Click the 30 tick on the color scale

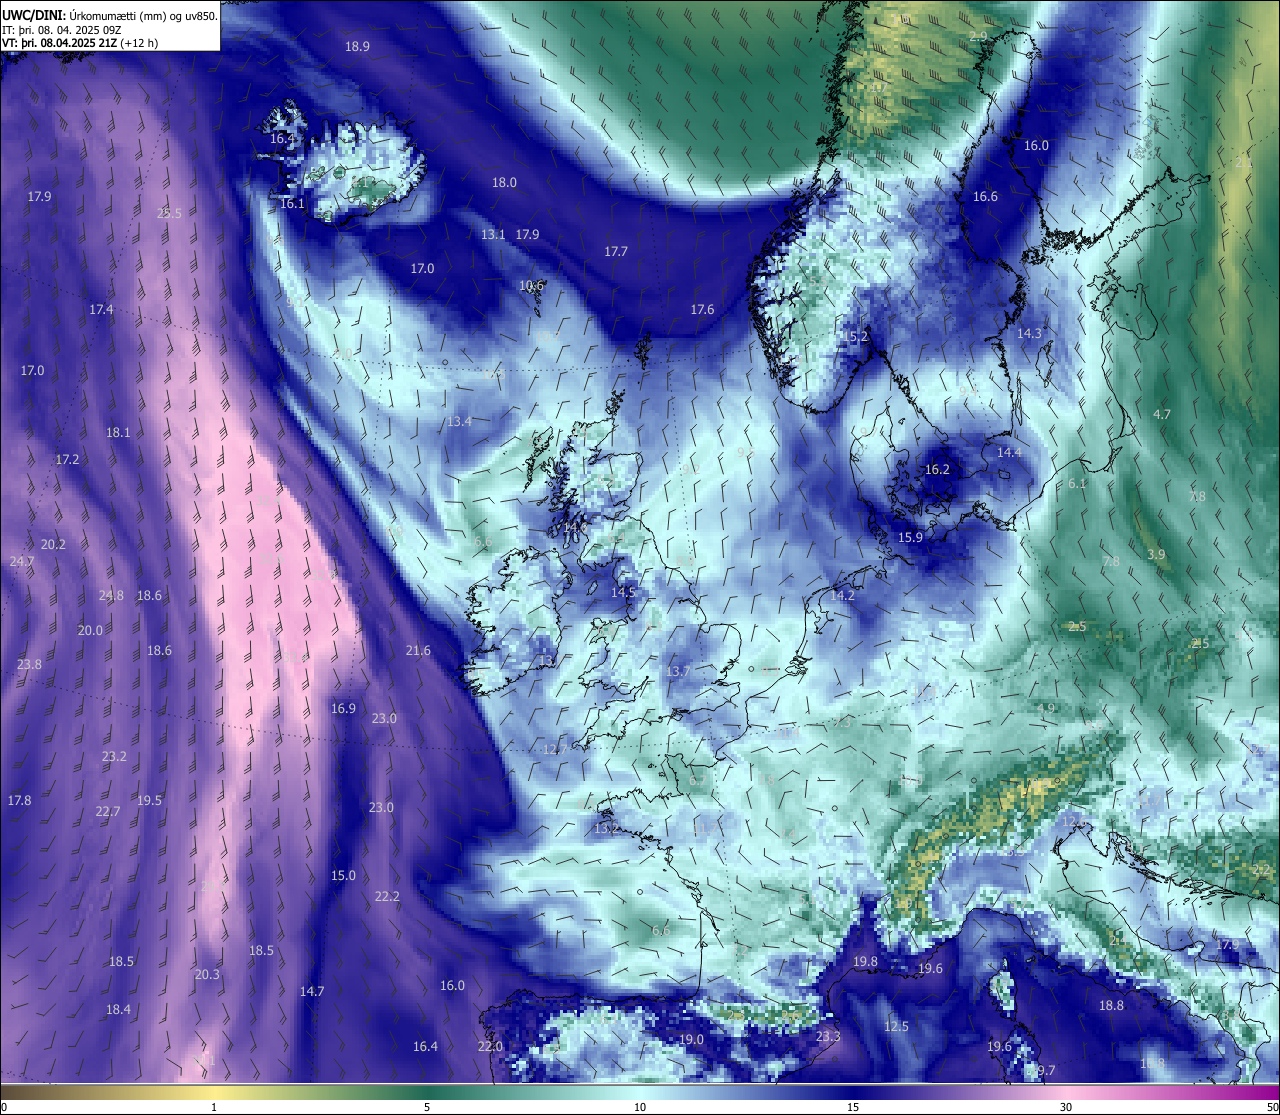1066,1107
